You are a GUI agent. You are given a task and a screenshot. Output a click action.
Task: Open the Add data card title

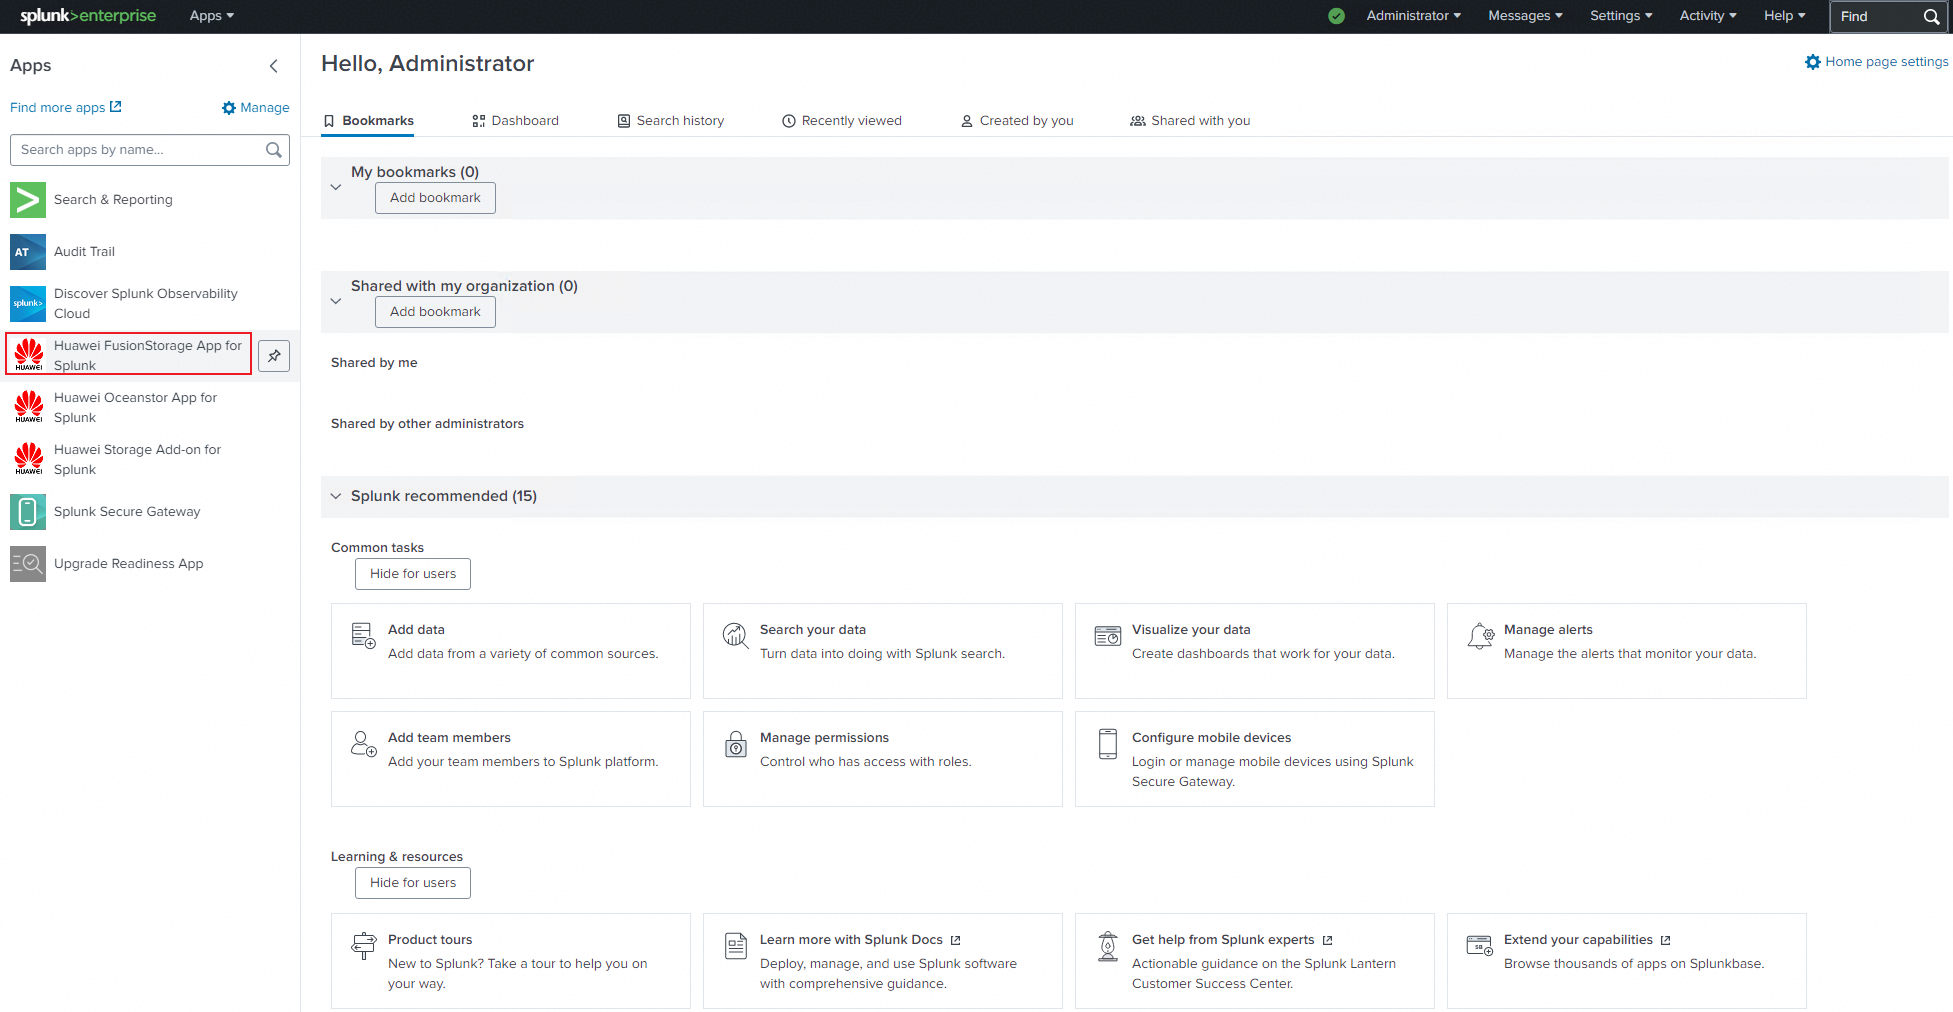(x=416, y=630)
